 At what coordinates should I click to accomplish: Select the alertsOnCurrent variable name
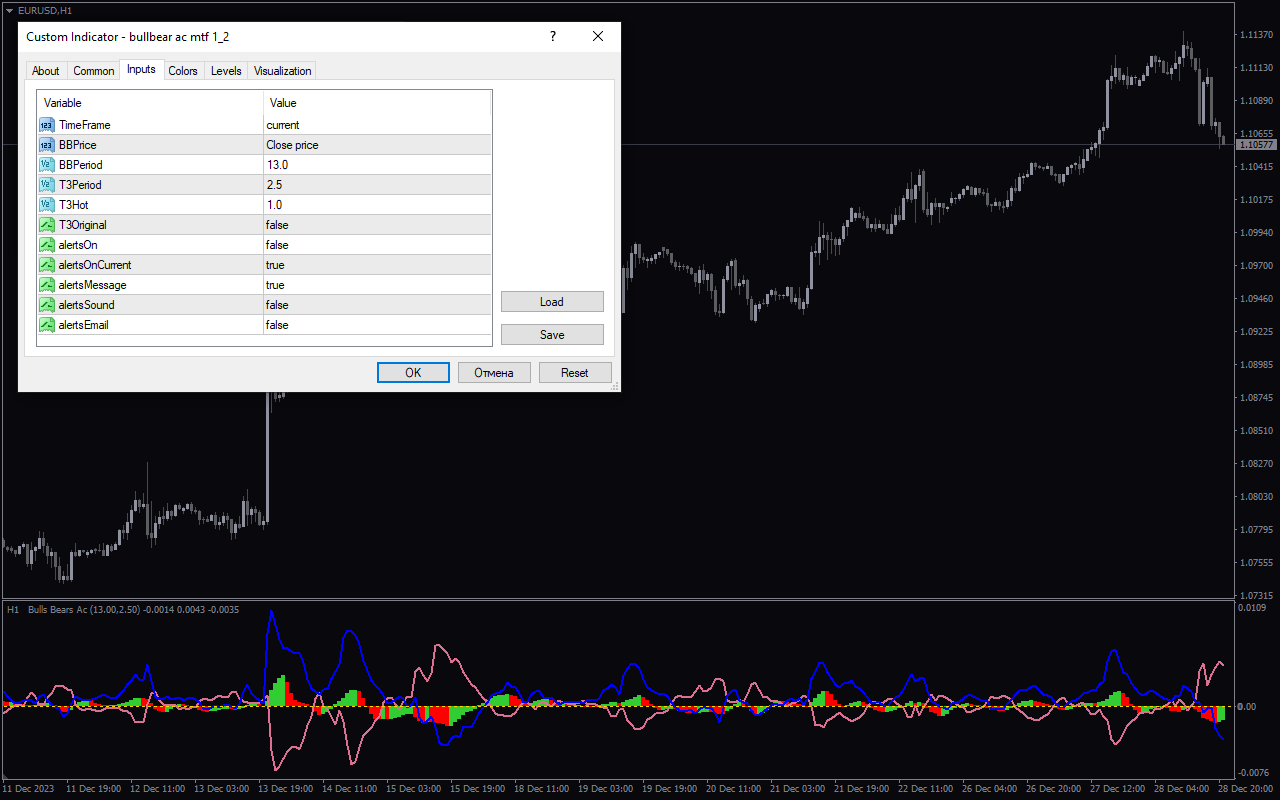click(x=95, y=265)
